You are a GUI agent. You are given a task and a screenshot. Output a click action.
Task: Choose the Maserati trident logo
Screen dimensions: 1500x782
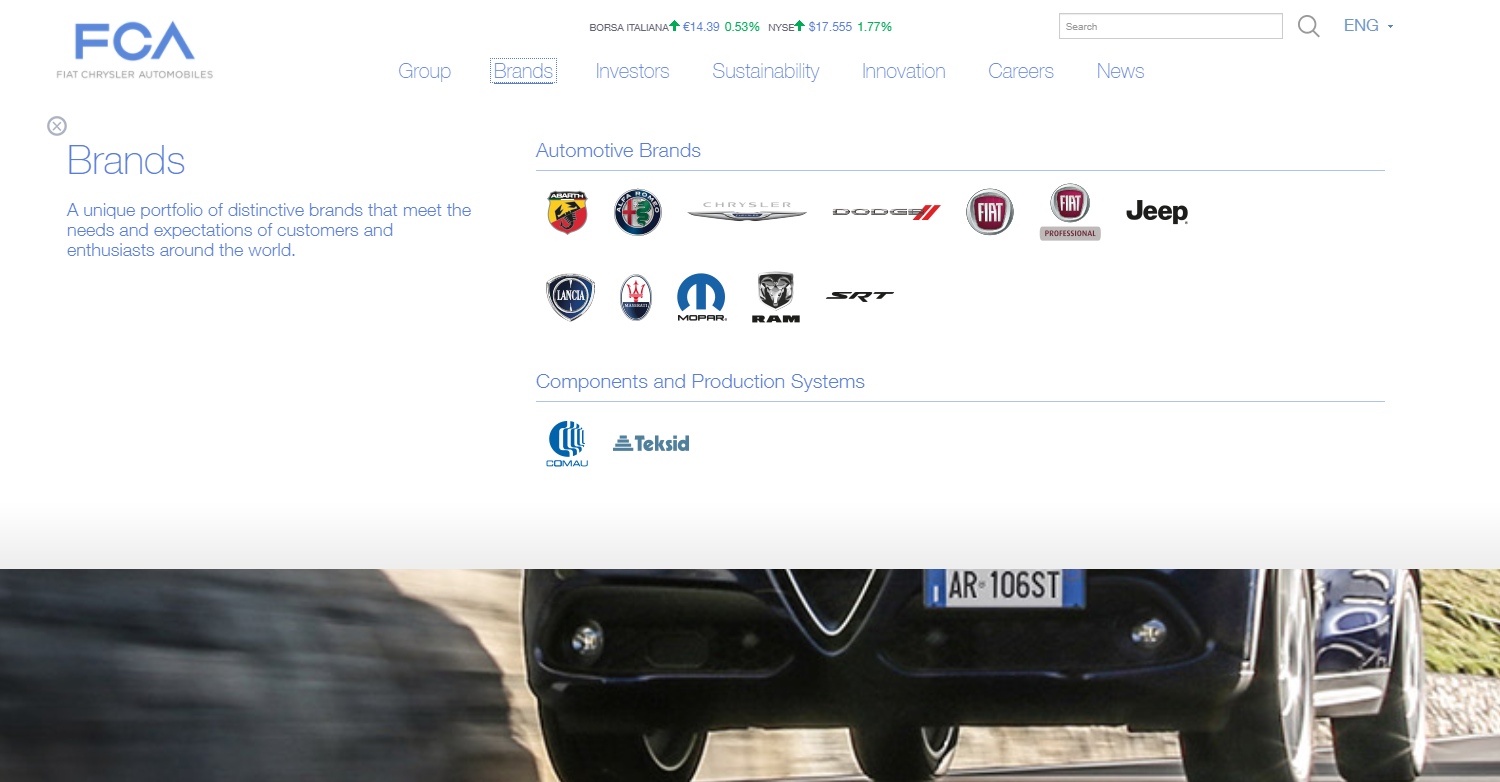636,297
